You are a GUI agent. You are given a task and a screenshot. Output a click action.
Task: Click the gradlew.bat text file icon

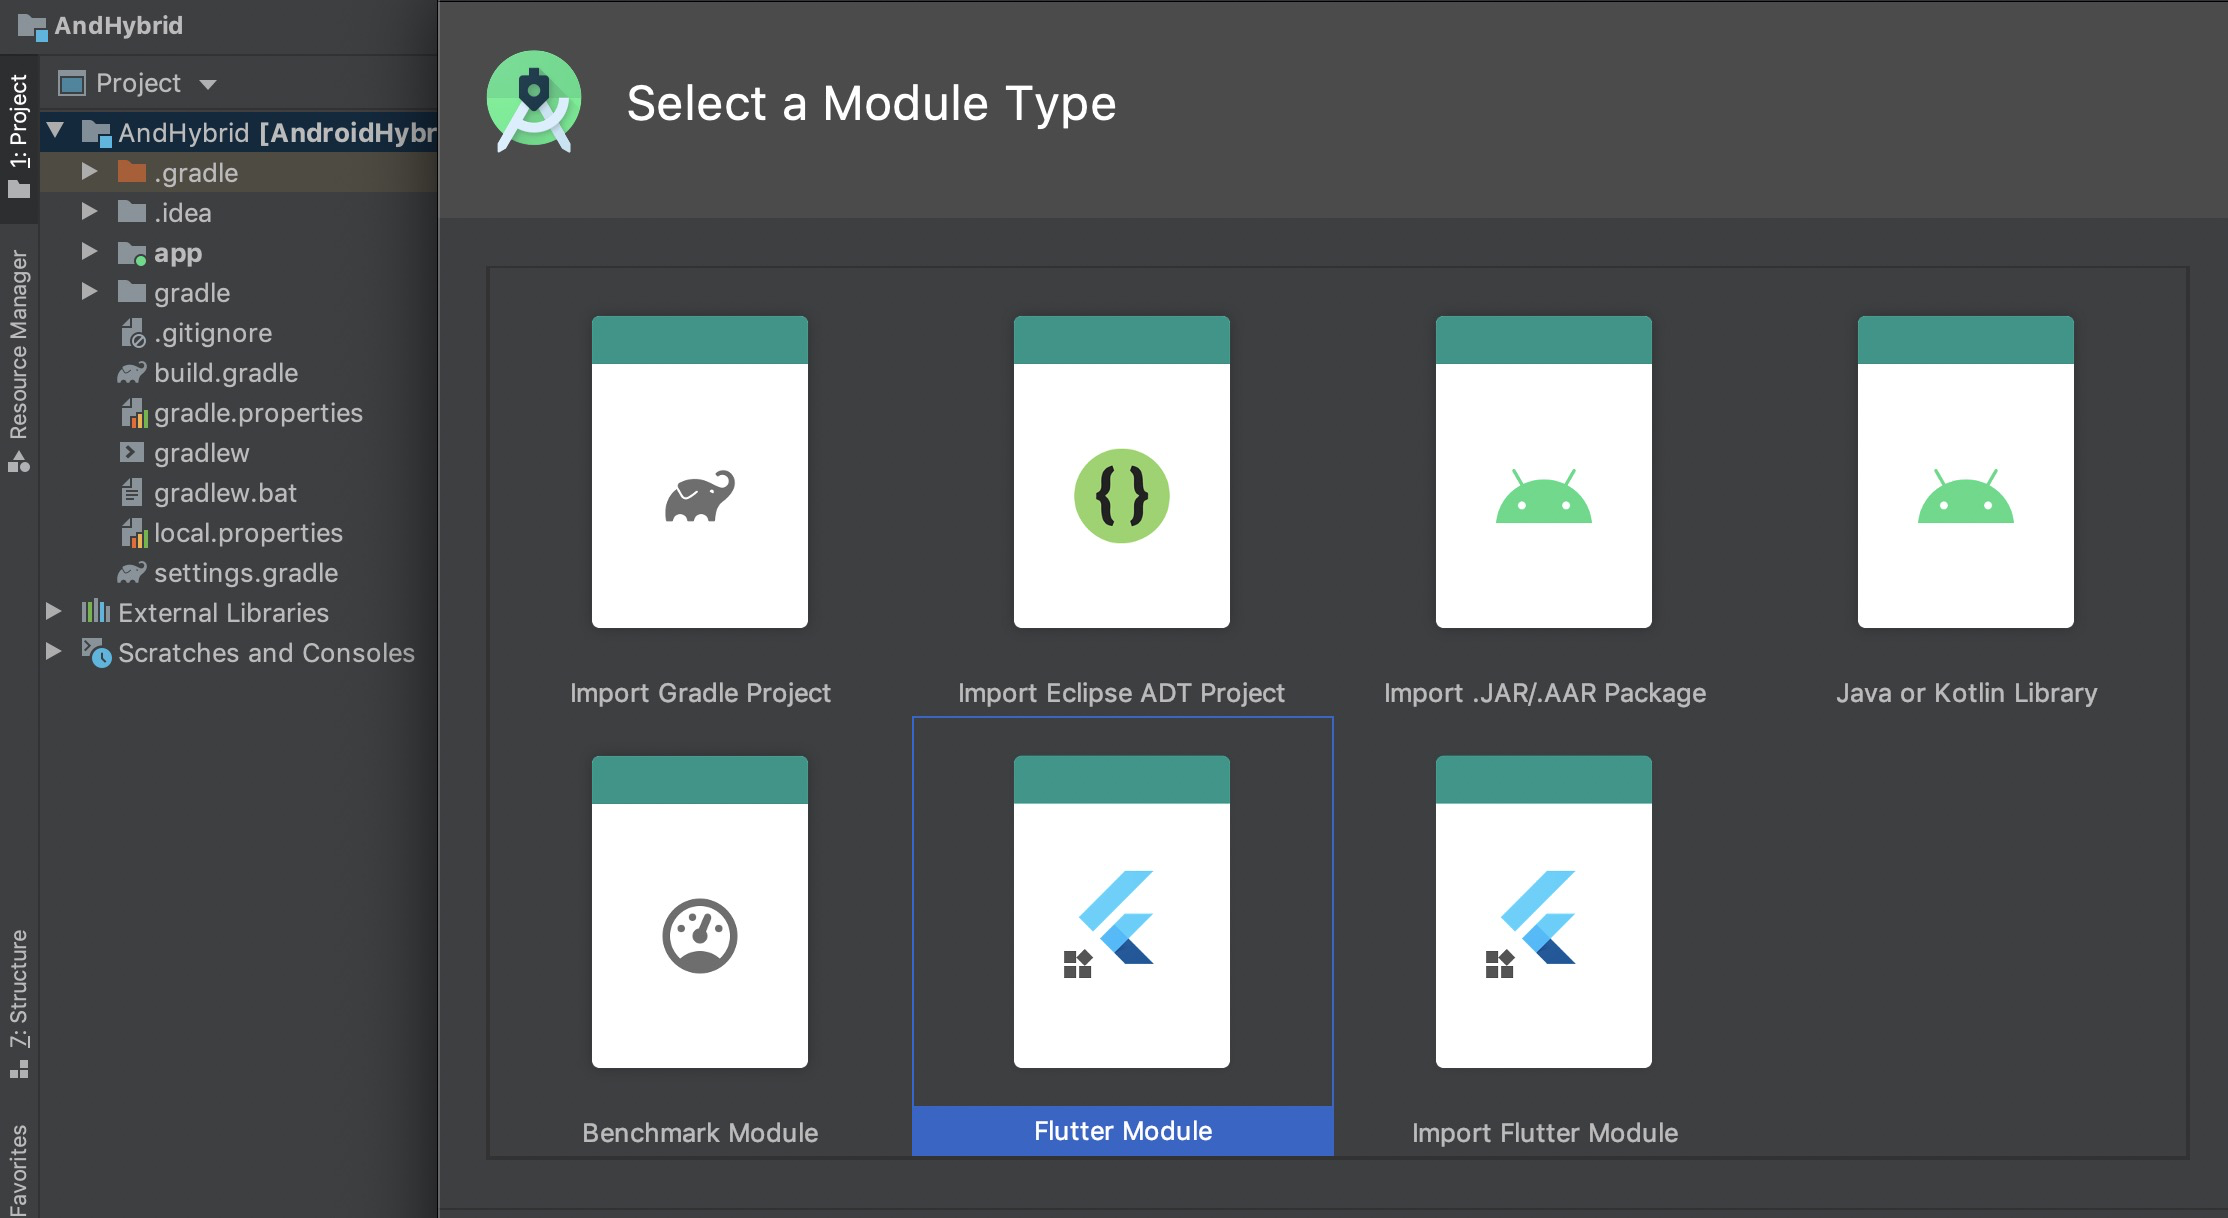tap(132, 492)
